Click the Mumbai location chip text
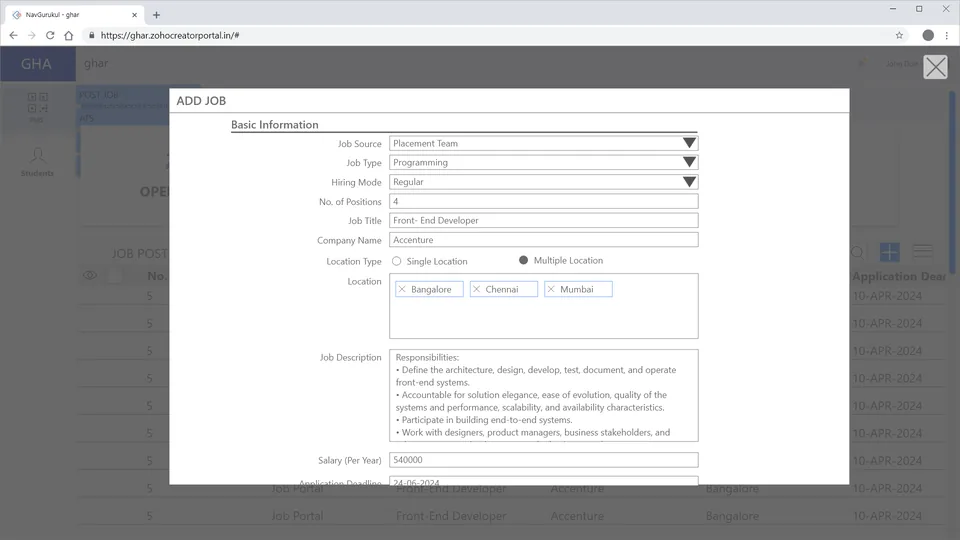 click(x=577, y=289)
